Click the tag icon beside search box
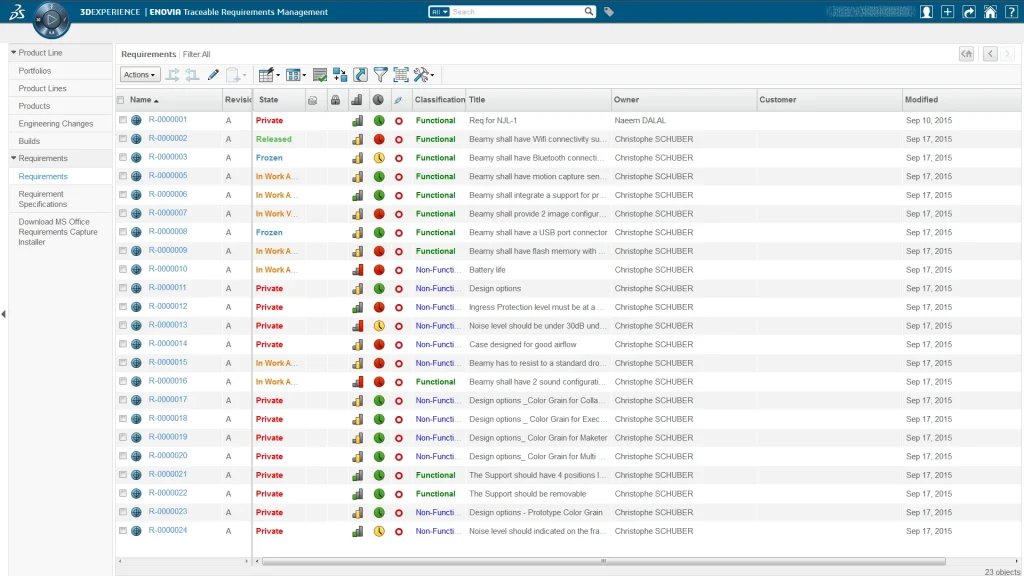This screenshot has width=1024, height=576. click(x=609, y=12)
